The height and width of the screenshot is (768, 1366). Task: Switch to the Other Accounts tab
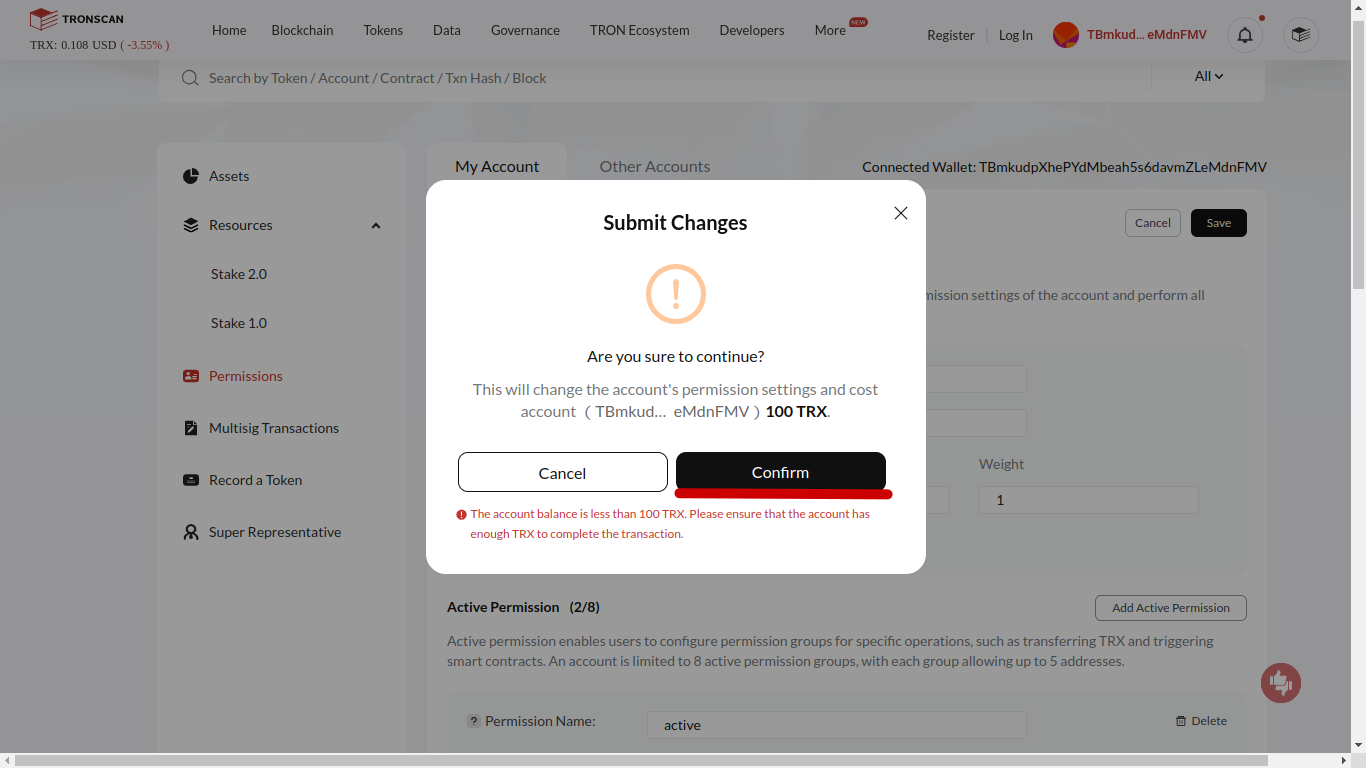[x=655, y=166]
